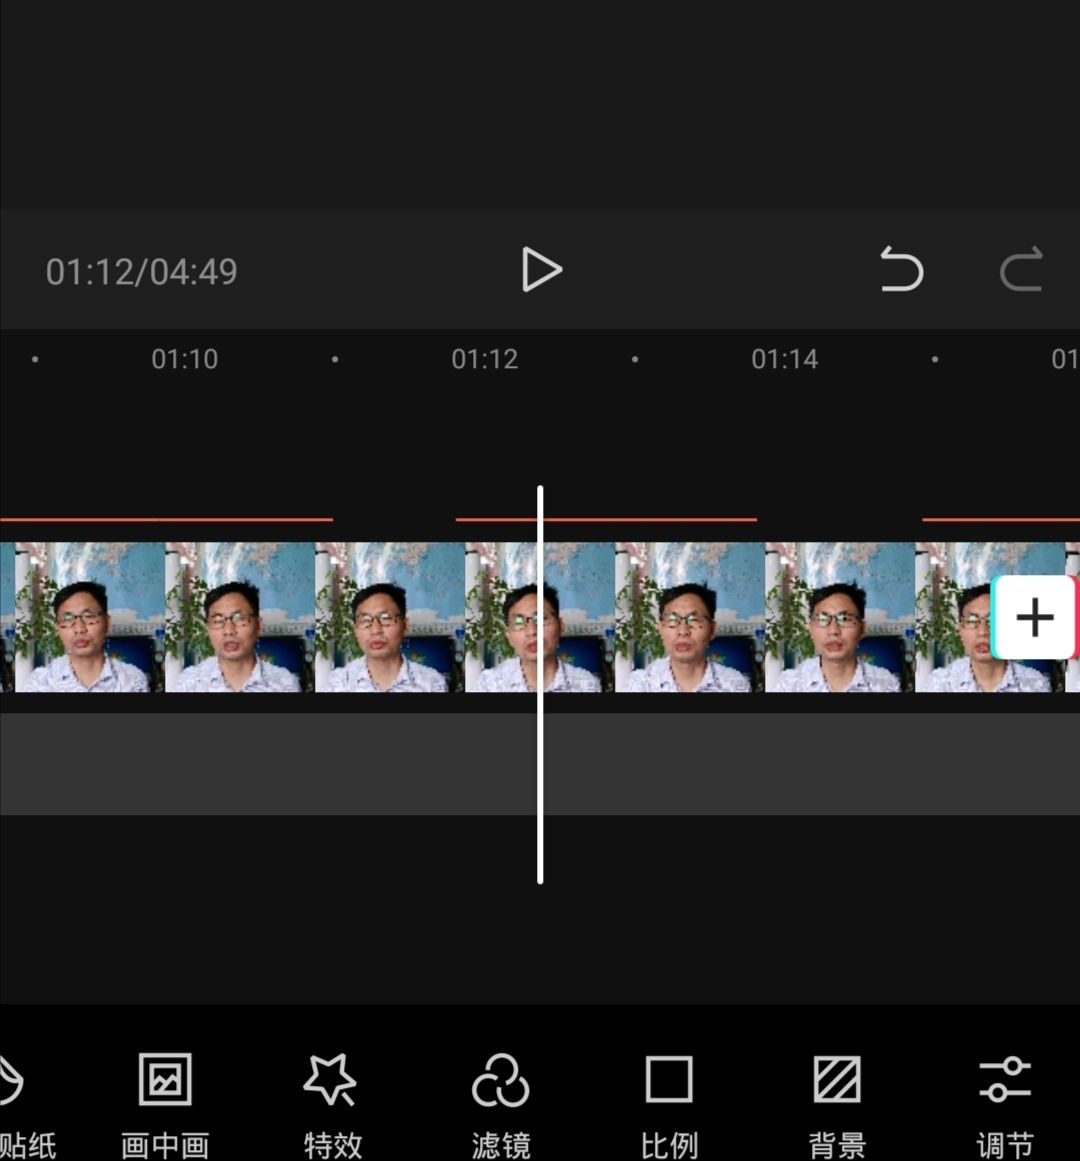Jump to the 01:14 timeline marker

784,359
